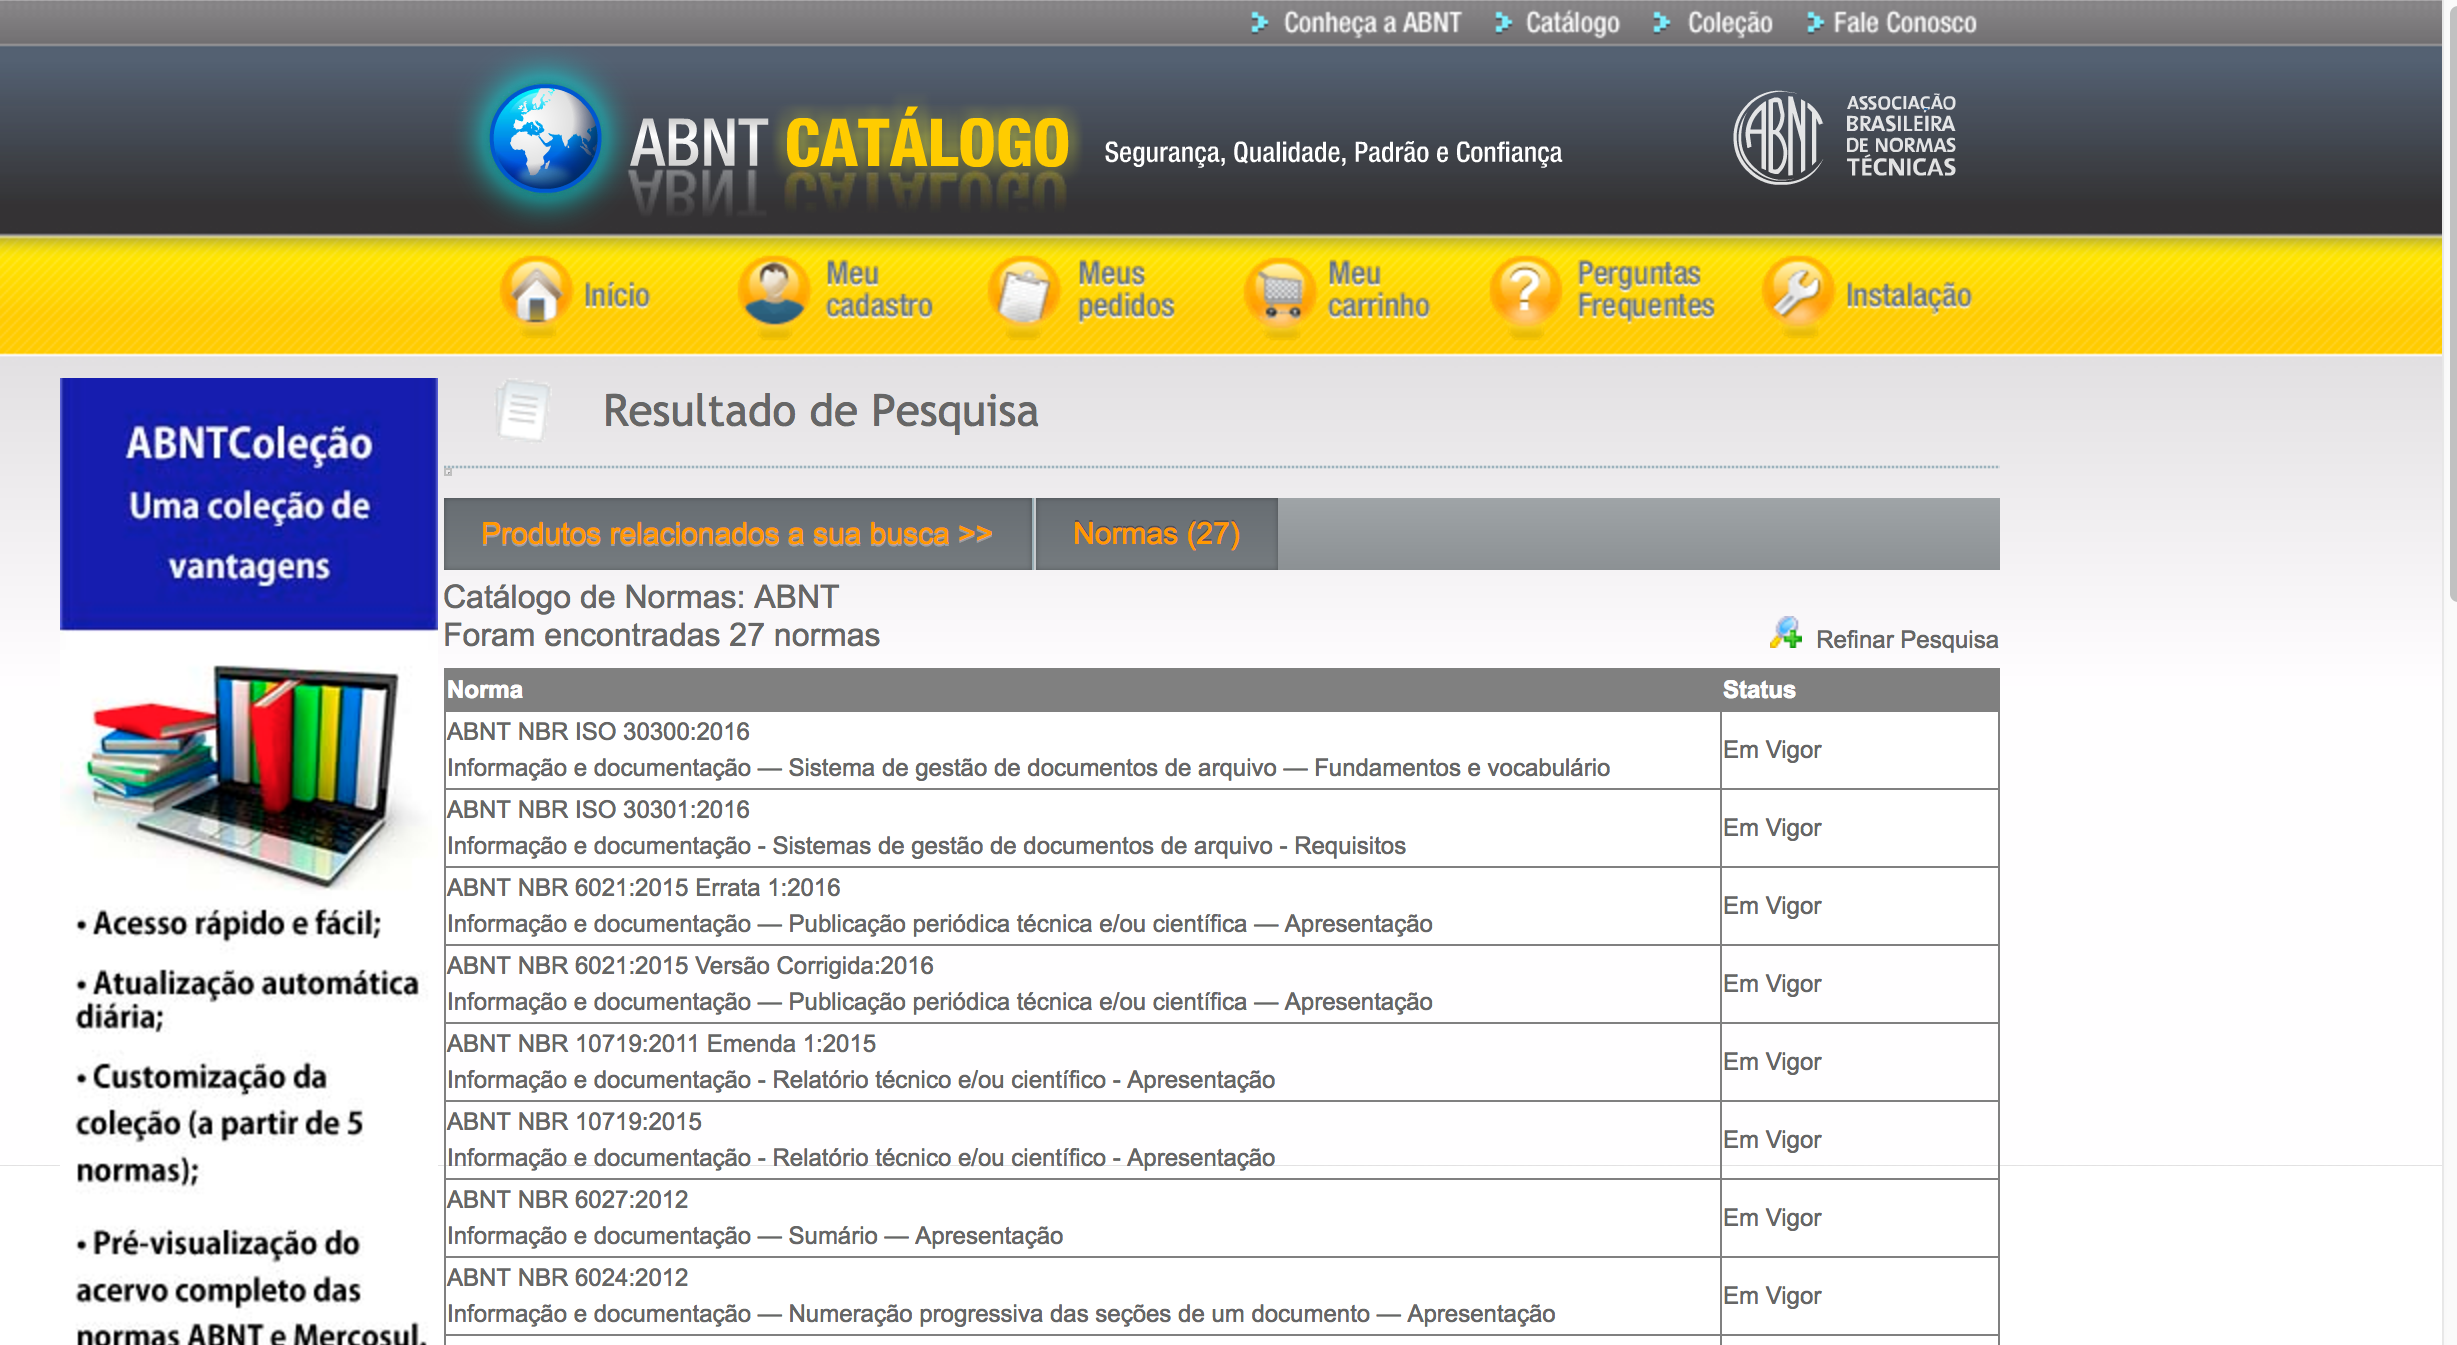Click 'Sistemas de gestão de documentos de arquivo - Requisitos' text
Viewport: 2457px width, 1345px height.
pyautogui.click(x=1089, y=845)
